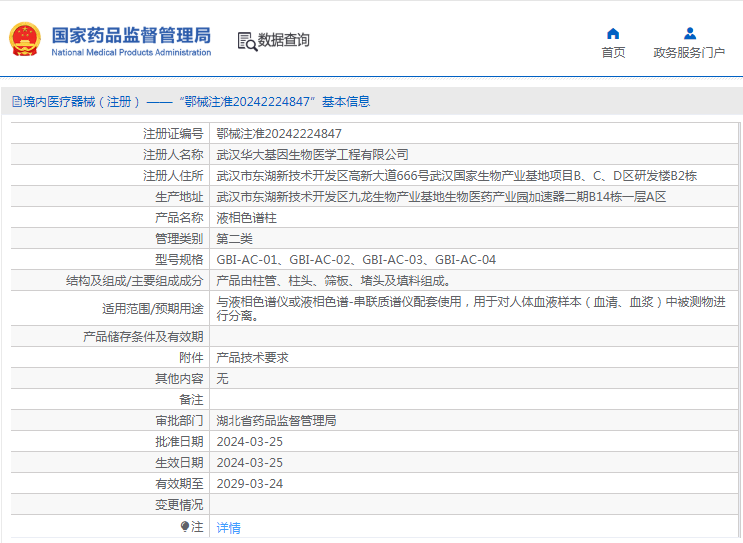Click the 备注 label
Viewport: 743px width, 543px height.
(x=191, y=400)
